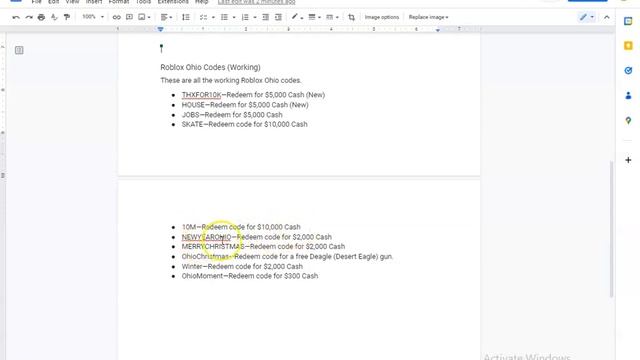
Task: Select the Paint format roller icon
Action: (67, 17)
